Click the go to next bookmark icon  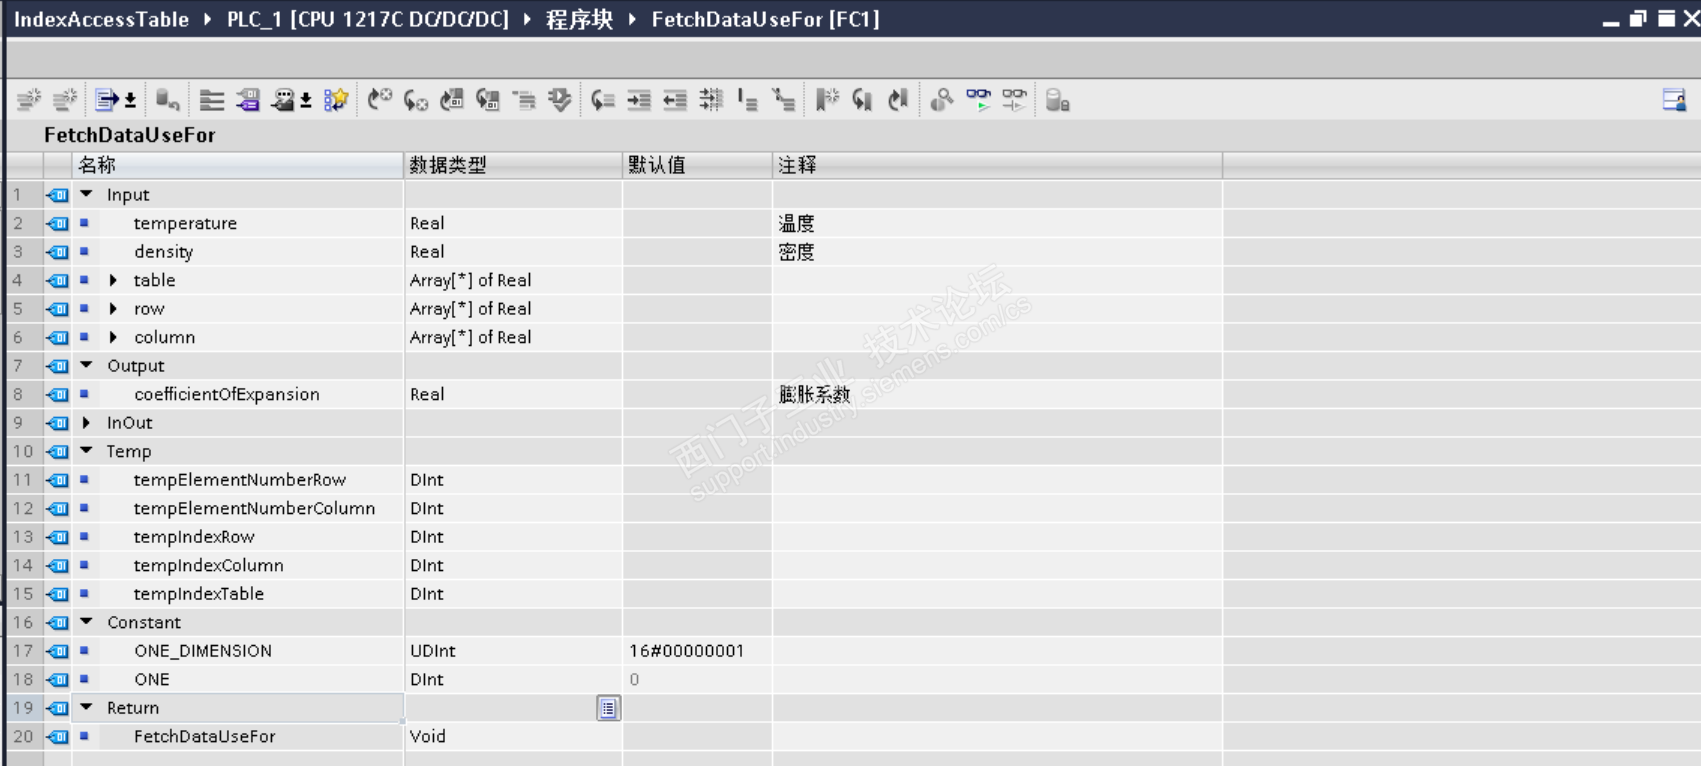click(862, 100)
